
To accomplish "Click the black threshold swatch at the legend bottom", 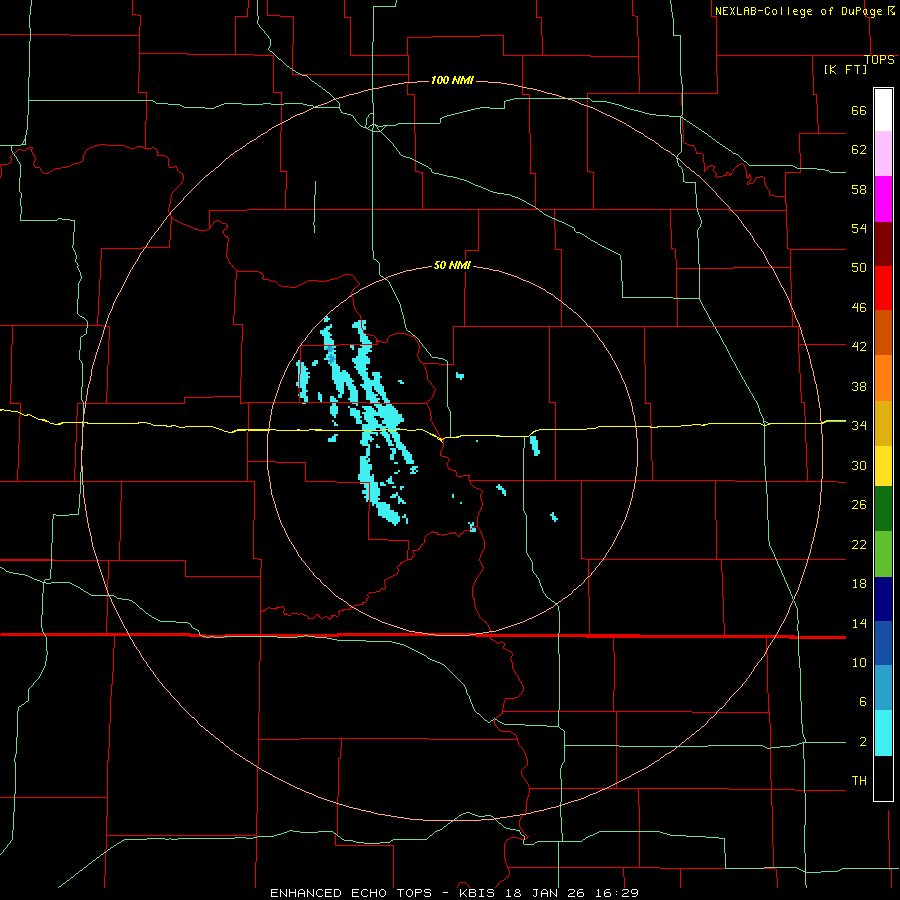I will click(883, 778).
